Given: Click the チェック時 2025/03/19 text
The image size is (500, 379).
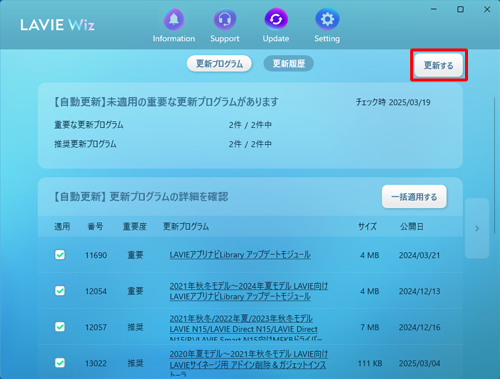Looking at the screenshot, I should [393, 102].
